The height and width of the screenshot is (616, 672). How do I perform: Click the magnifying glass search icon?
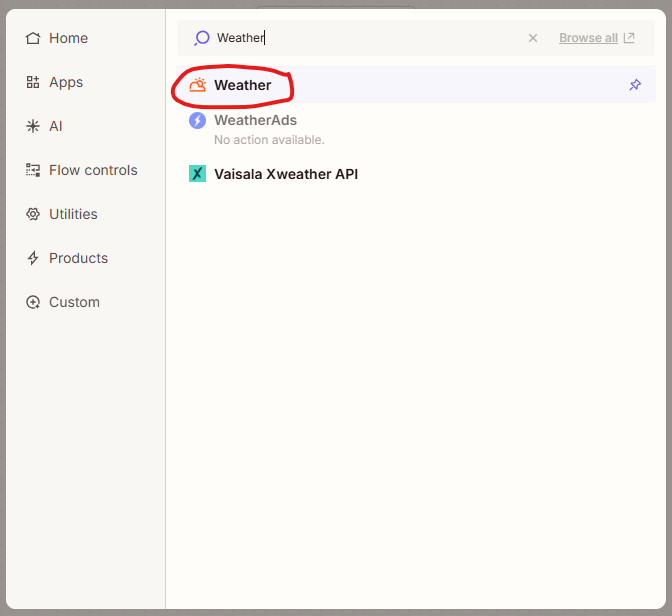202,38
